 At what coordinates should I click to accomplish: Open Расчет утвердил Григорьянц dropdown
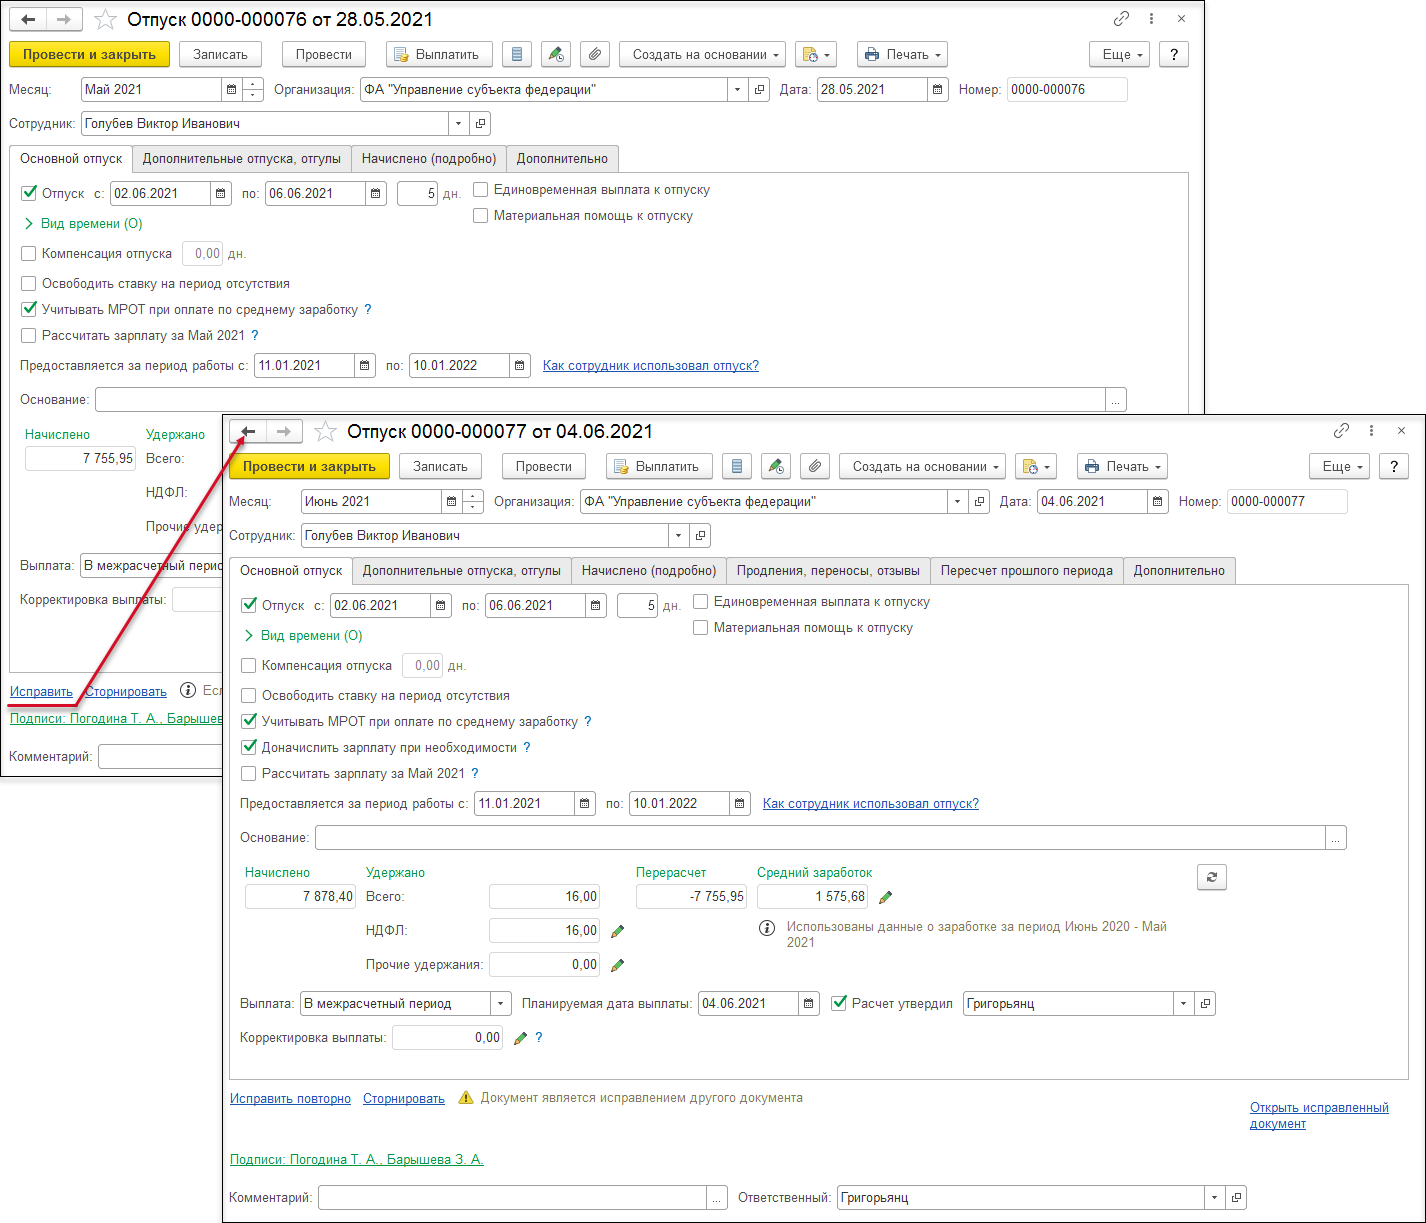(1184, 1003)
